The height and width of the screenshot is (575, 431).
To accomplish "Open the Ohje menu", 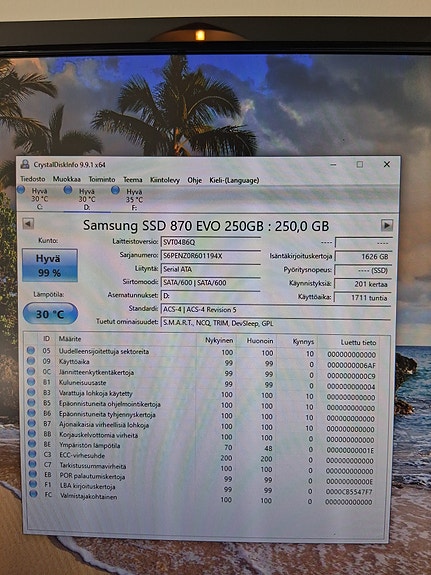I will [x=194, y=180].
